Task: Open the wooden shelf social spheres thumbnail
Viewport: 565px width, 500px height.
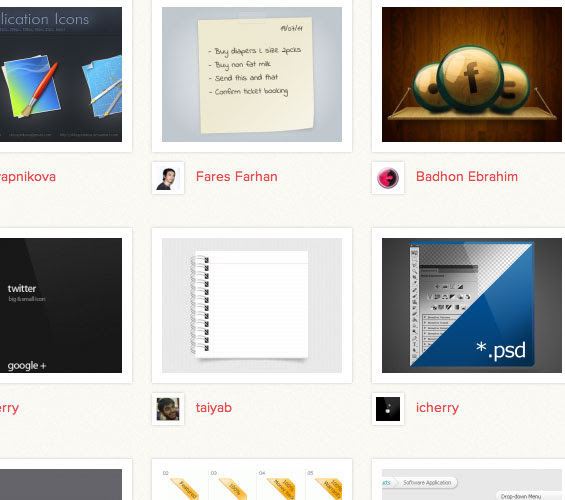Action: [472, 75]
